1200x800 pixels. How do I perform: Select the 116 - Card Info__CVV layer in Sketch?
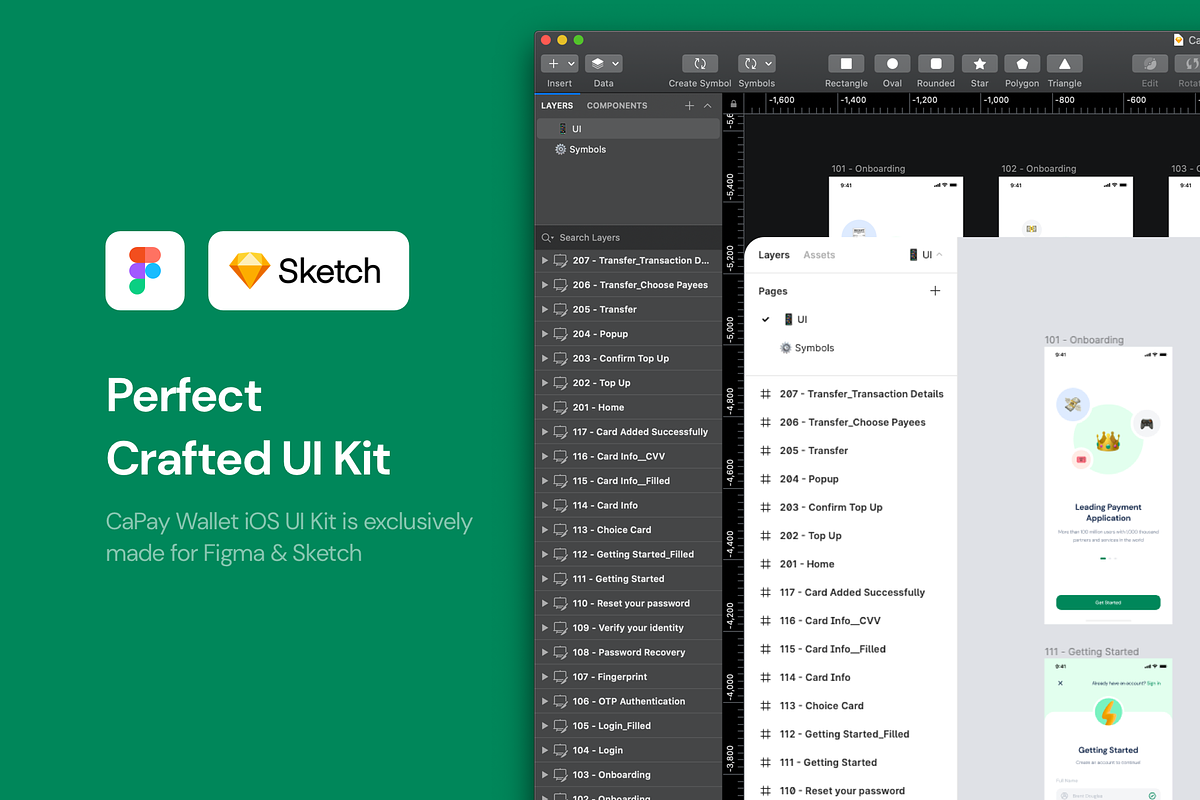(628, 456)
